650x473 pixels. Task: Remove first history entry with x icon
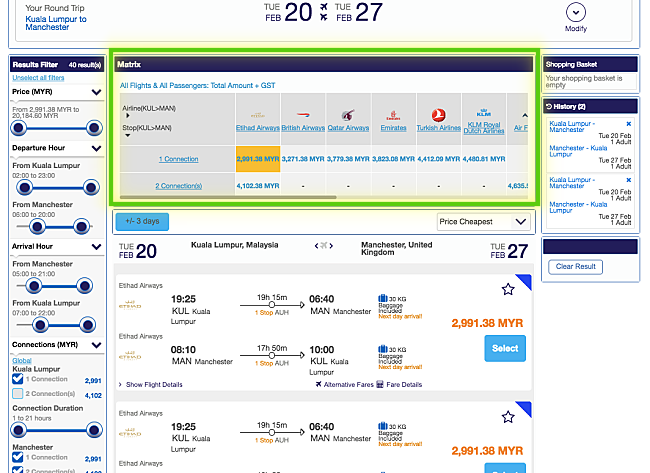tap(628, 124)
